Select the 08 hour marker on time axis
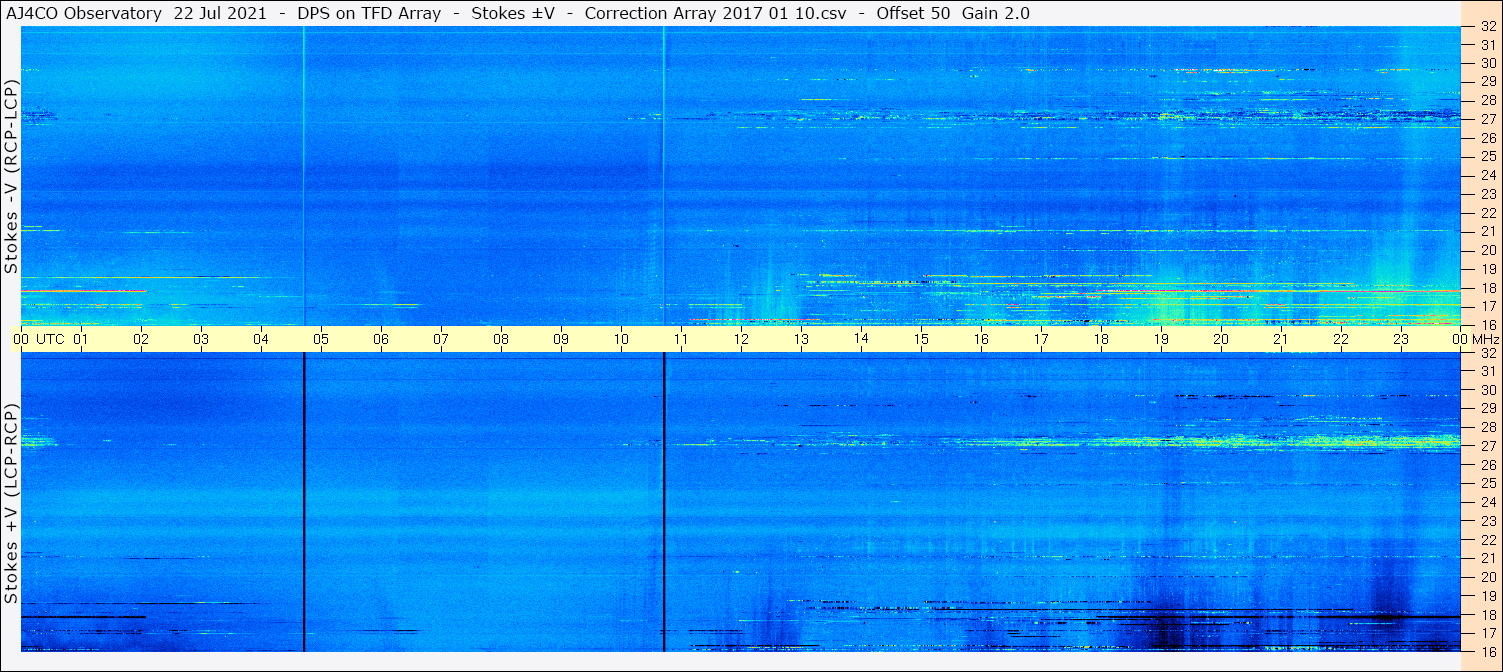1503x672 pixels. click(x=501, y=340)
